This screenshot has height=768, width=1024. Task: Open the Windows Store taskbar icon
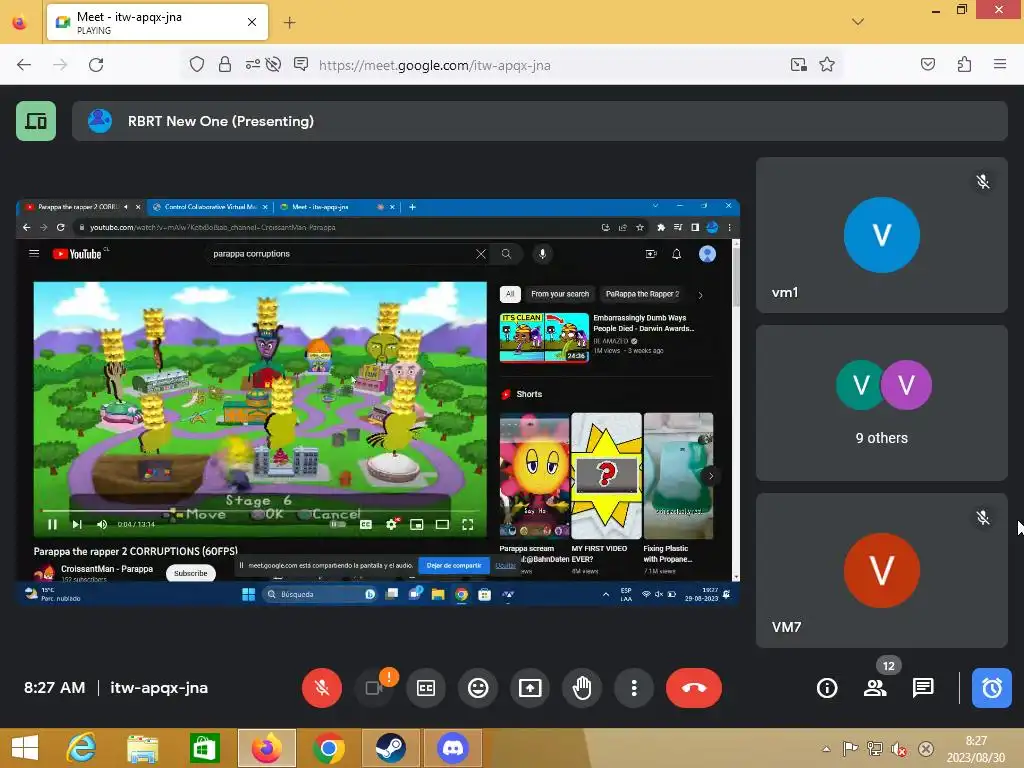pyautogui.click(x=204, y=748)
